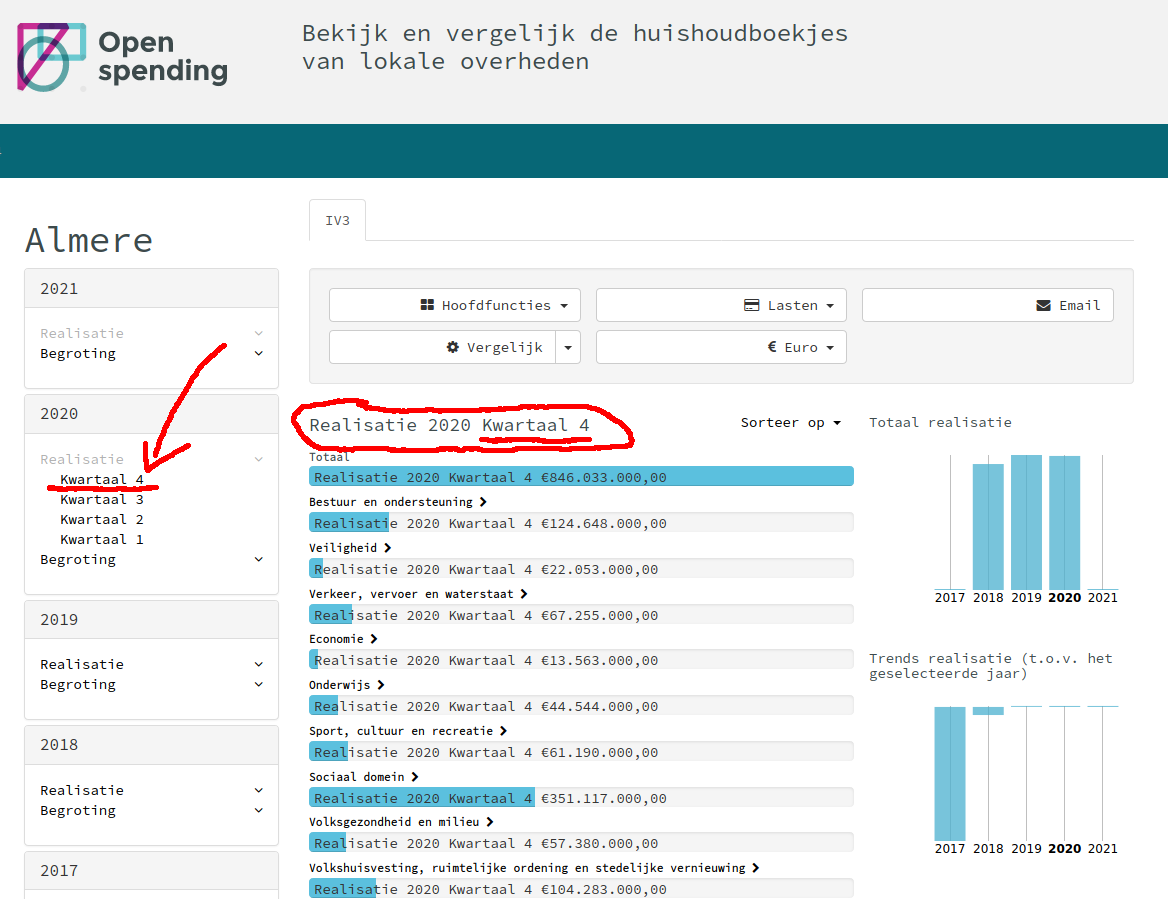The width and height of the screenshot is (1168, 899).
Task: Select Kwartaal 2 under 2020 Realisatie
Action: tap(101, 519)
